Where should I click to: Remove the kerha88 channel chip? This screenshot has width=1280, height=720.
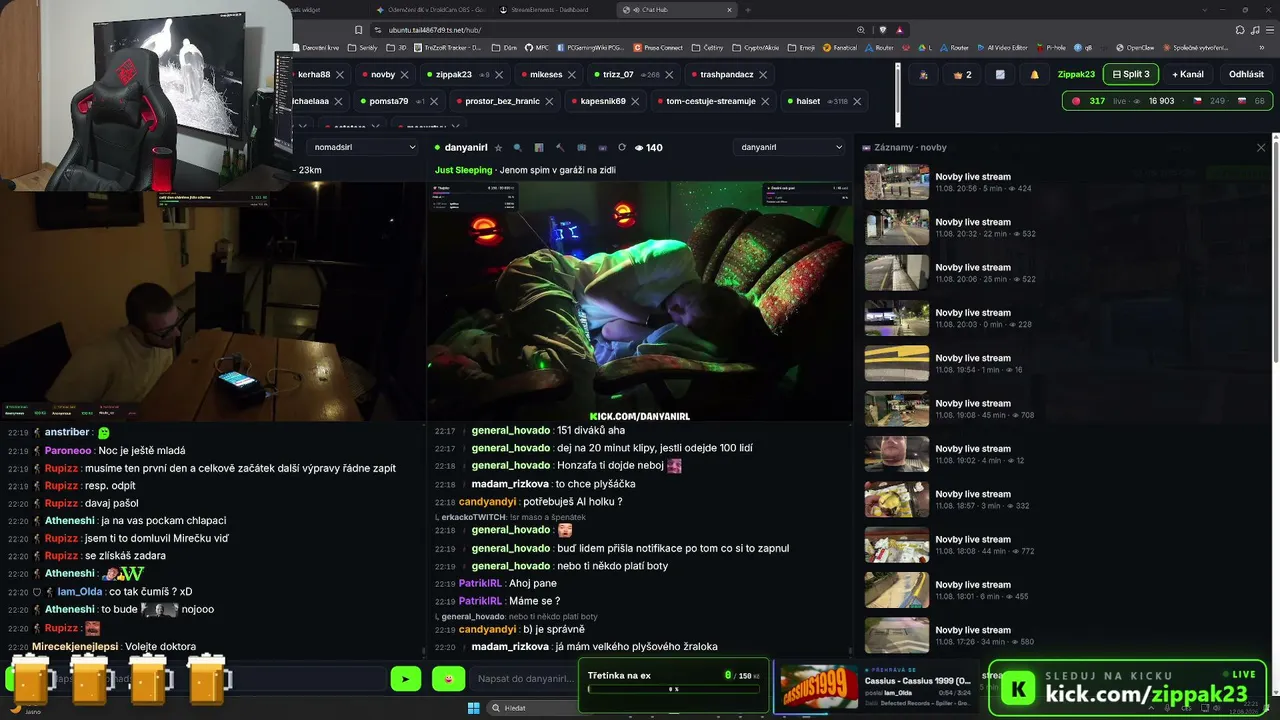pos(340,74)
